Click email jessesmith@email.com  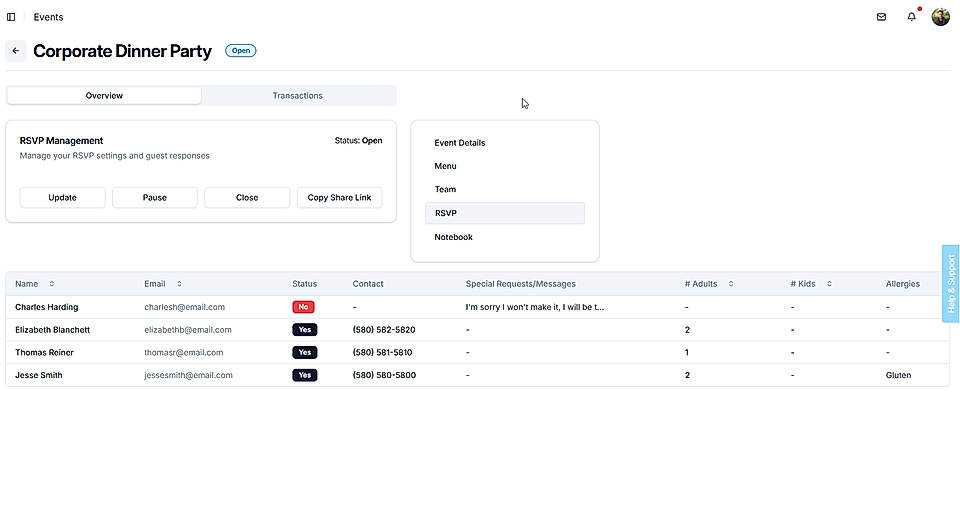189,375
